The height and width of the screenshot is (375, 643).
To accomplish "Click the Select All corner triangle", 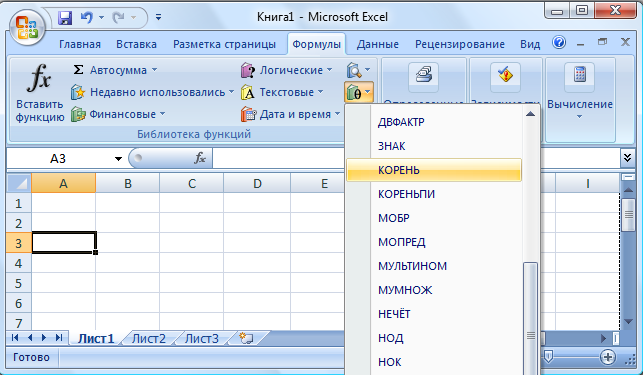I will point(19,183).
